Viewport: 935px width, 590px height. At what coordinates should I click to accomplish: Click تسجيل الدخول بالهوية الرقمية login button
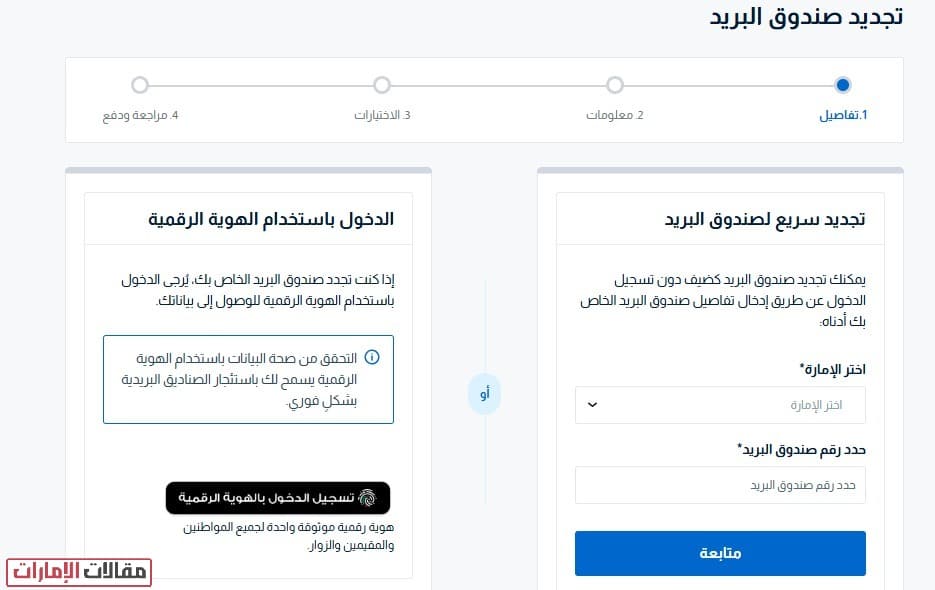point(278,497)
